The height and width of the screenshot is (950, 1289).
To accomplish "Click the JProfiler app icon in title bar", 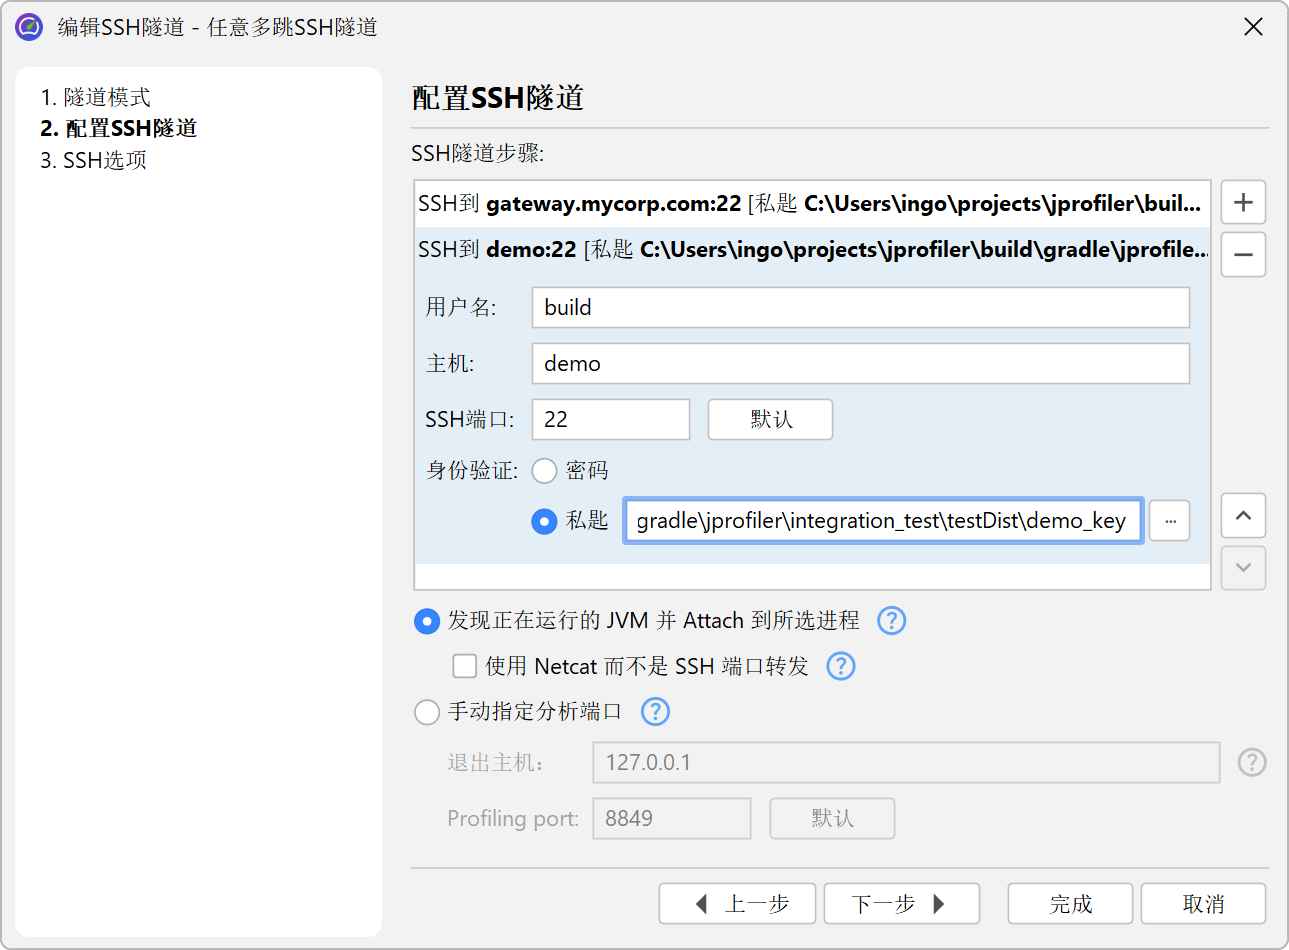I will coord(29,27).
